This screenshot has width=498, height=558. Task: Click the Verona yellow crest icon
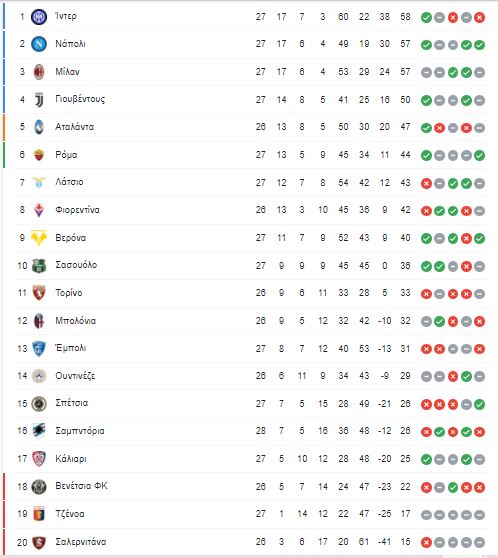click(x=39, y=238)
